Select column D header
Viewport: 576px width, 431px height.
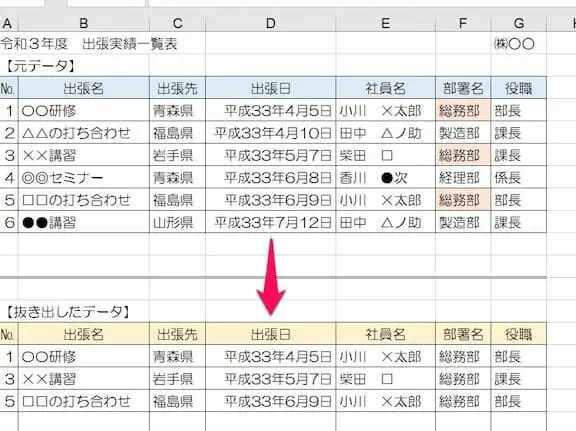tap(271, 24)
